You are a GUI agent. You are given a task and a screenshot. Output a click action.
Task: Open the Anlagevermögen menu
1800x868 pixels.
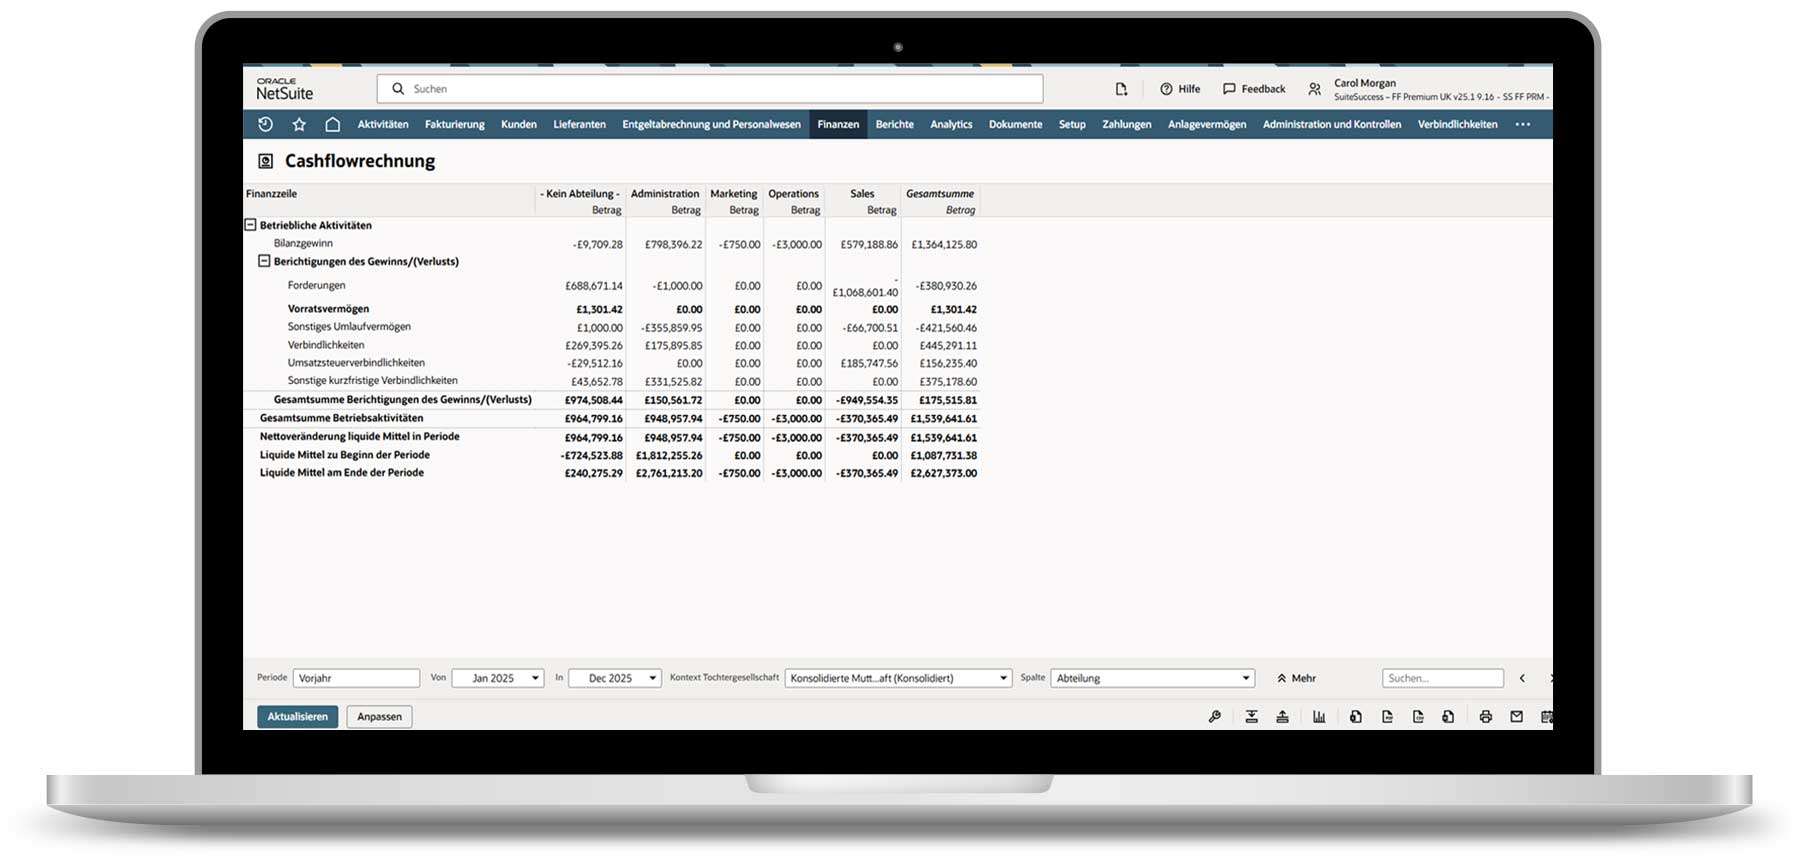[x=1207, y=124]
